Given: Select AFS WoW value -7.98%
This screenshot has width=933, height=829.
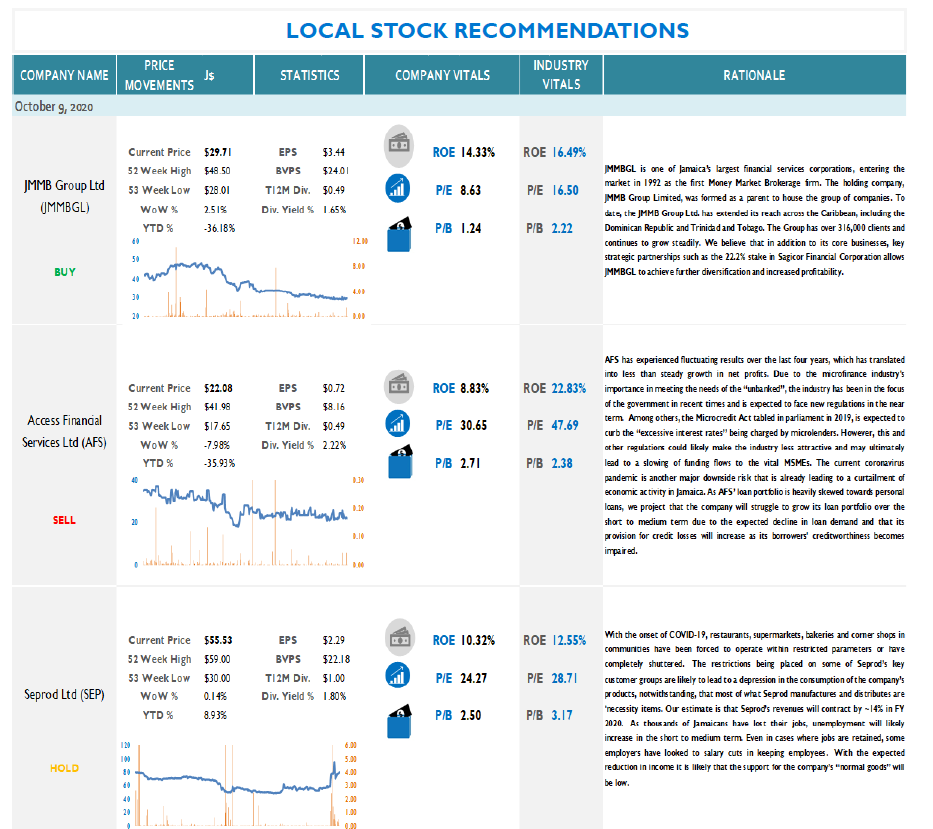Looking at the screenshot, I should [x=217, y=445].
